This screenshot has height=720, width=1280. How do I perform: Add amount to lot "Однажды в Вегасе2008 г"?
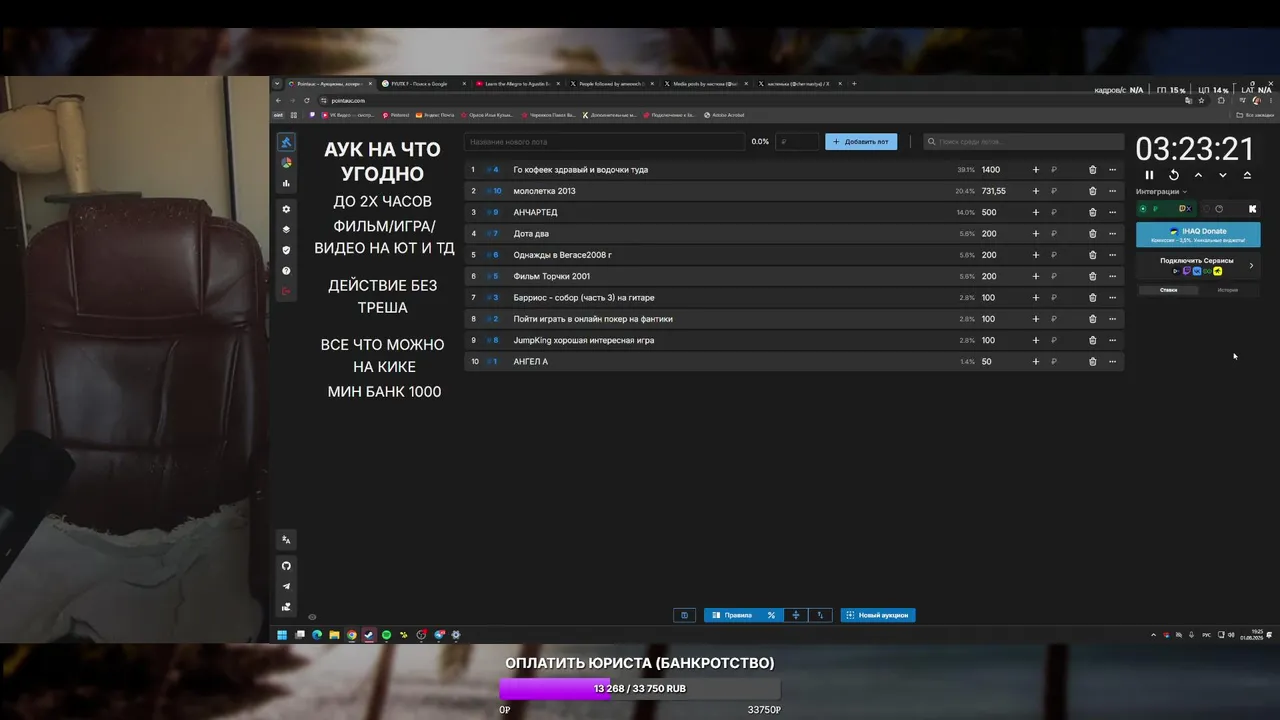[1035, 255]
